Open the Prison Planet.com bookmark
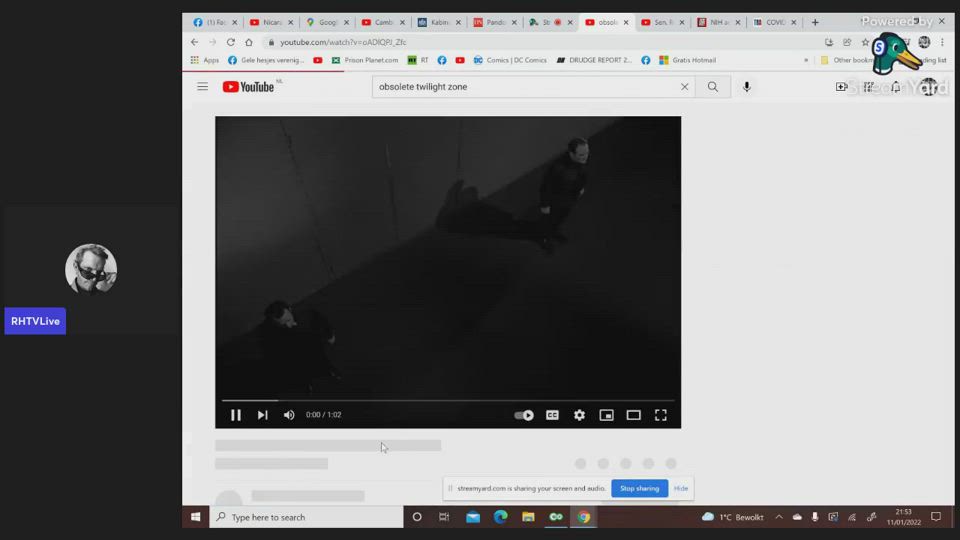 tap(365, 60)
